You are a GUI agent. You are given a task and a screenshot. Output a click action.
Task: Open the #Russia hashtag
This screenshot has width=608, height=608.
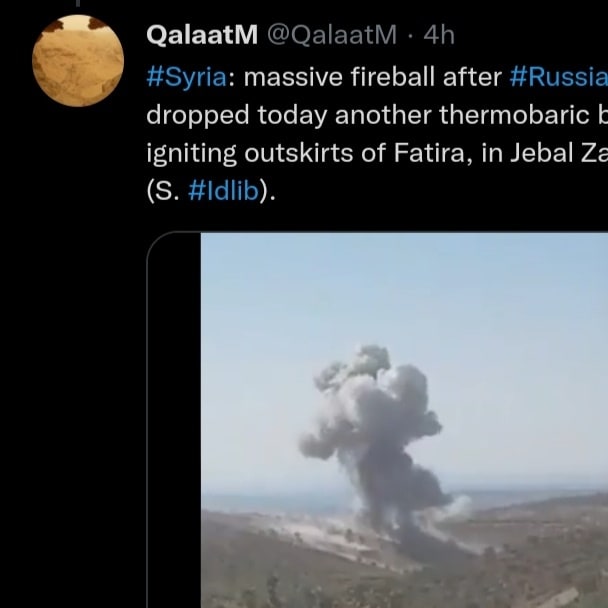click(x=559, y=76)
